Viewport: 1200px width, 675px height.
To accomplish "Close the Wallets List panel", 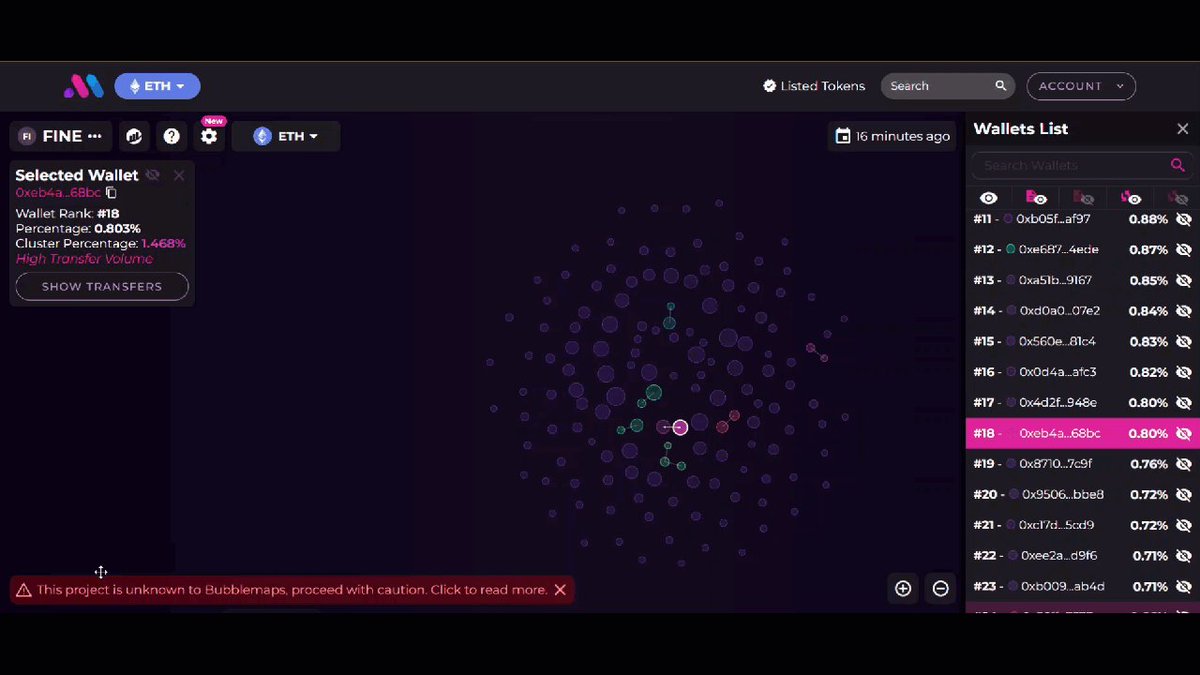I will pos(1182,129).
